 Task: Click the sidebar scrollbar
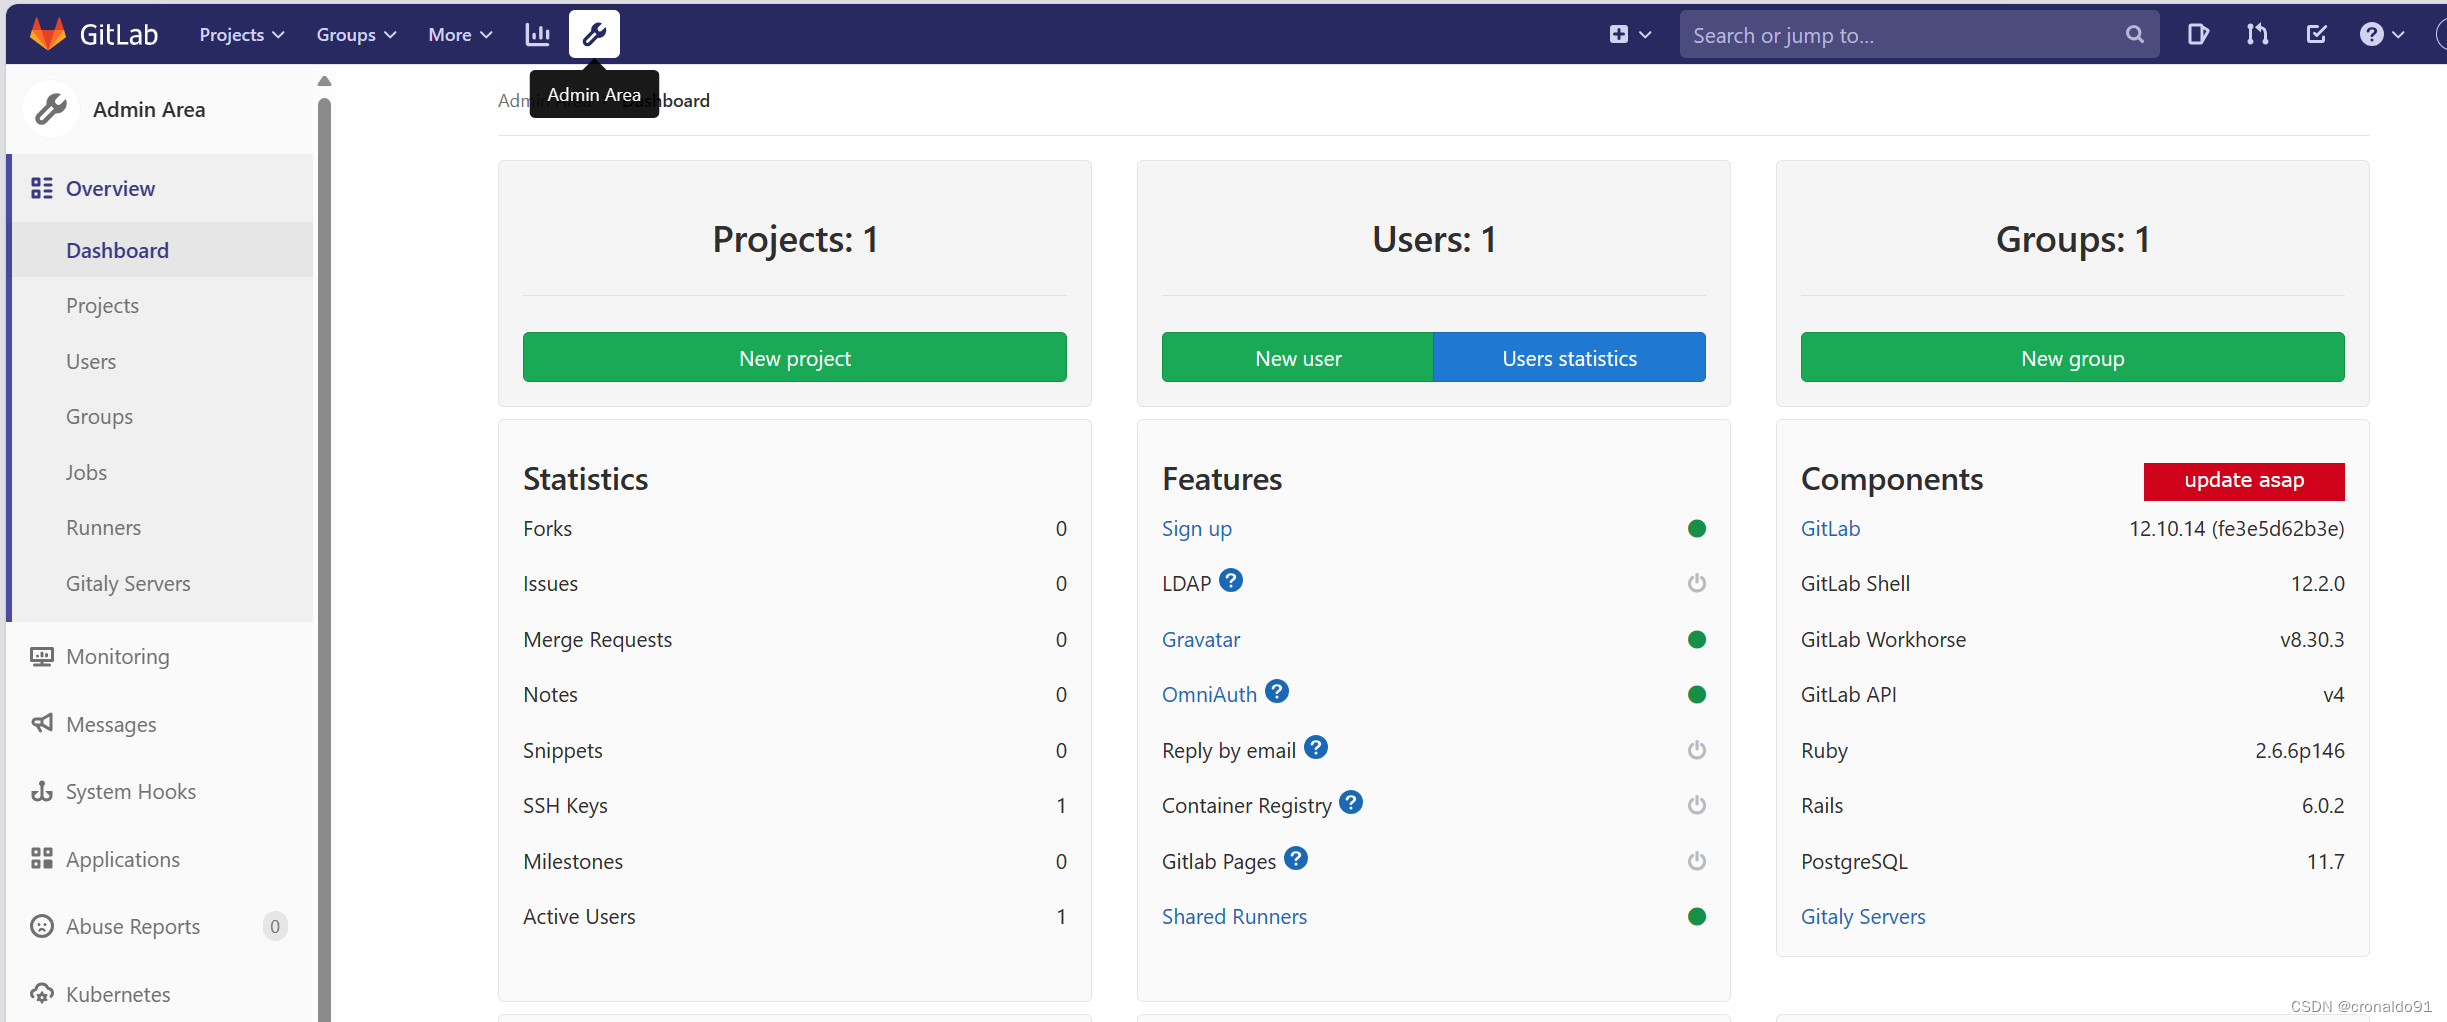coord(324,559)
